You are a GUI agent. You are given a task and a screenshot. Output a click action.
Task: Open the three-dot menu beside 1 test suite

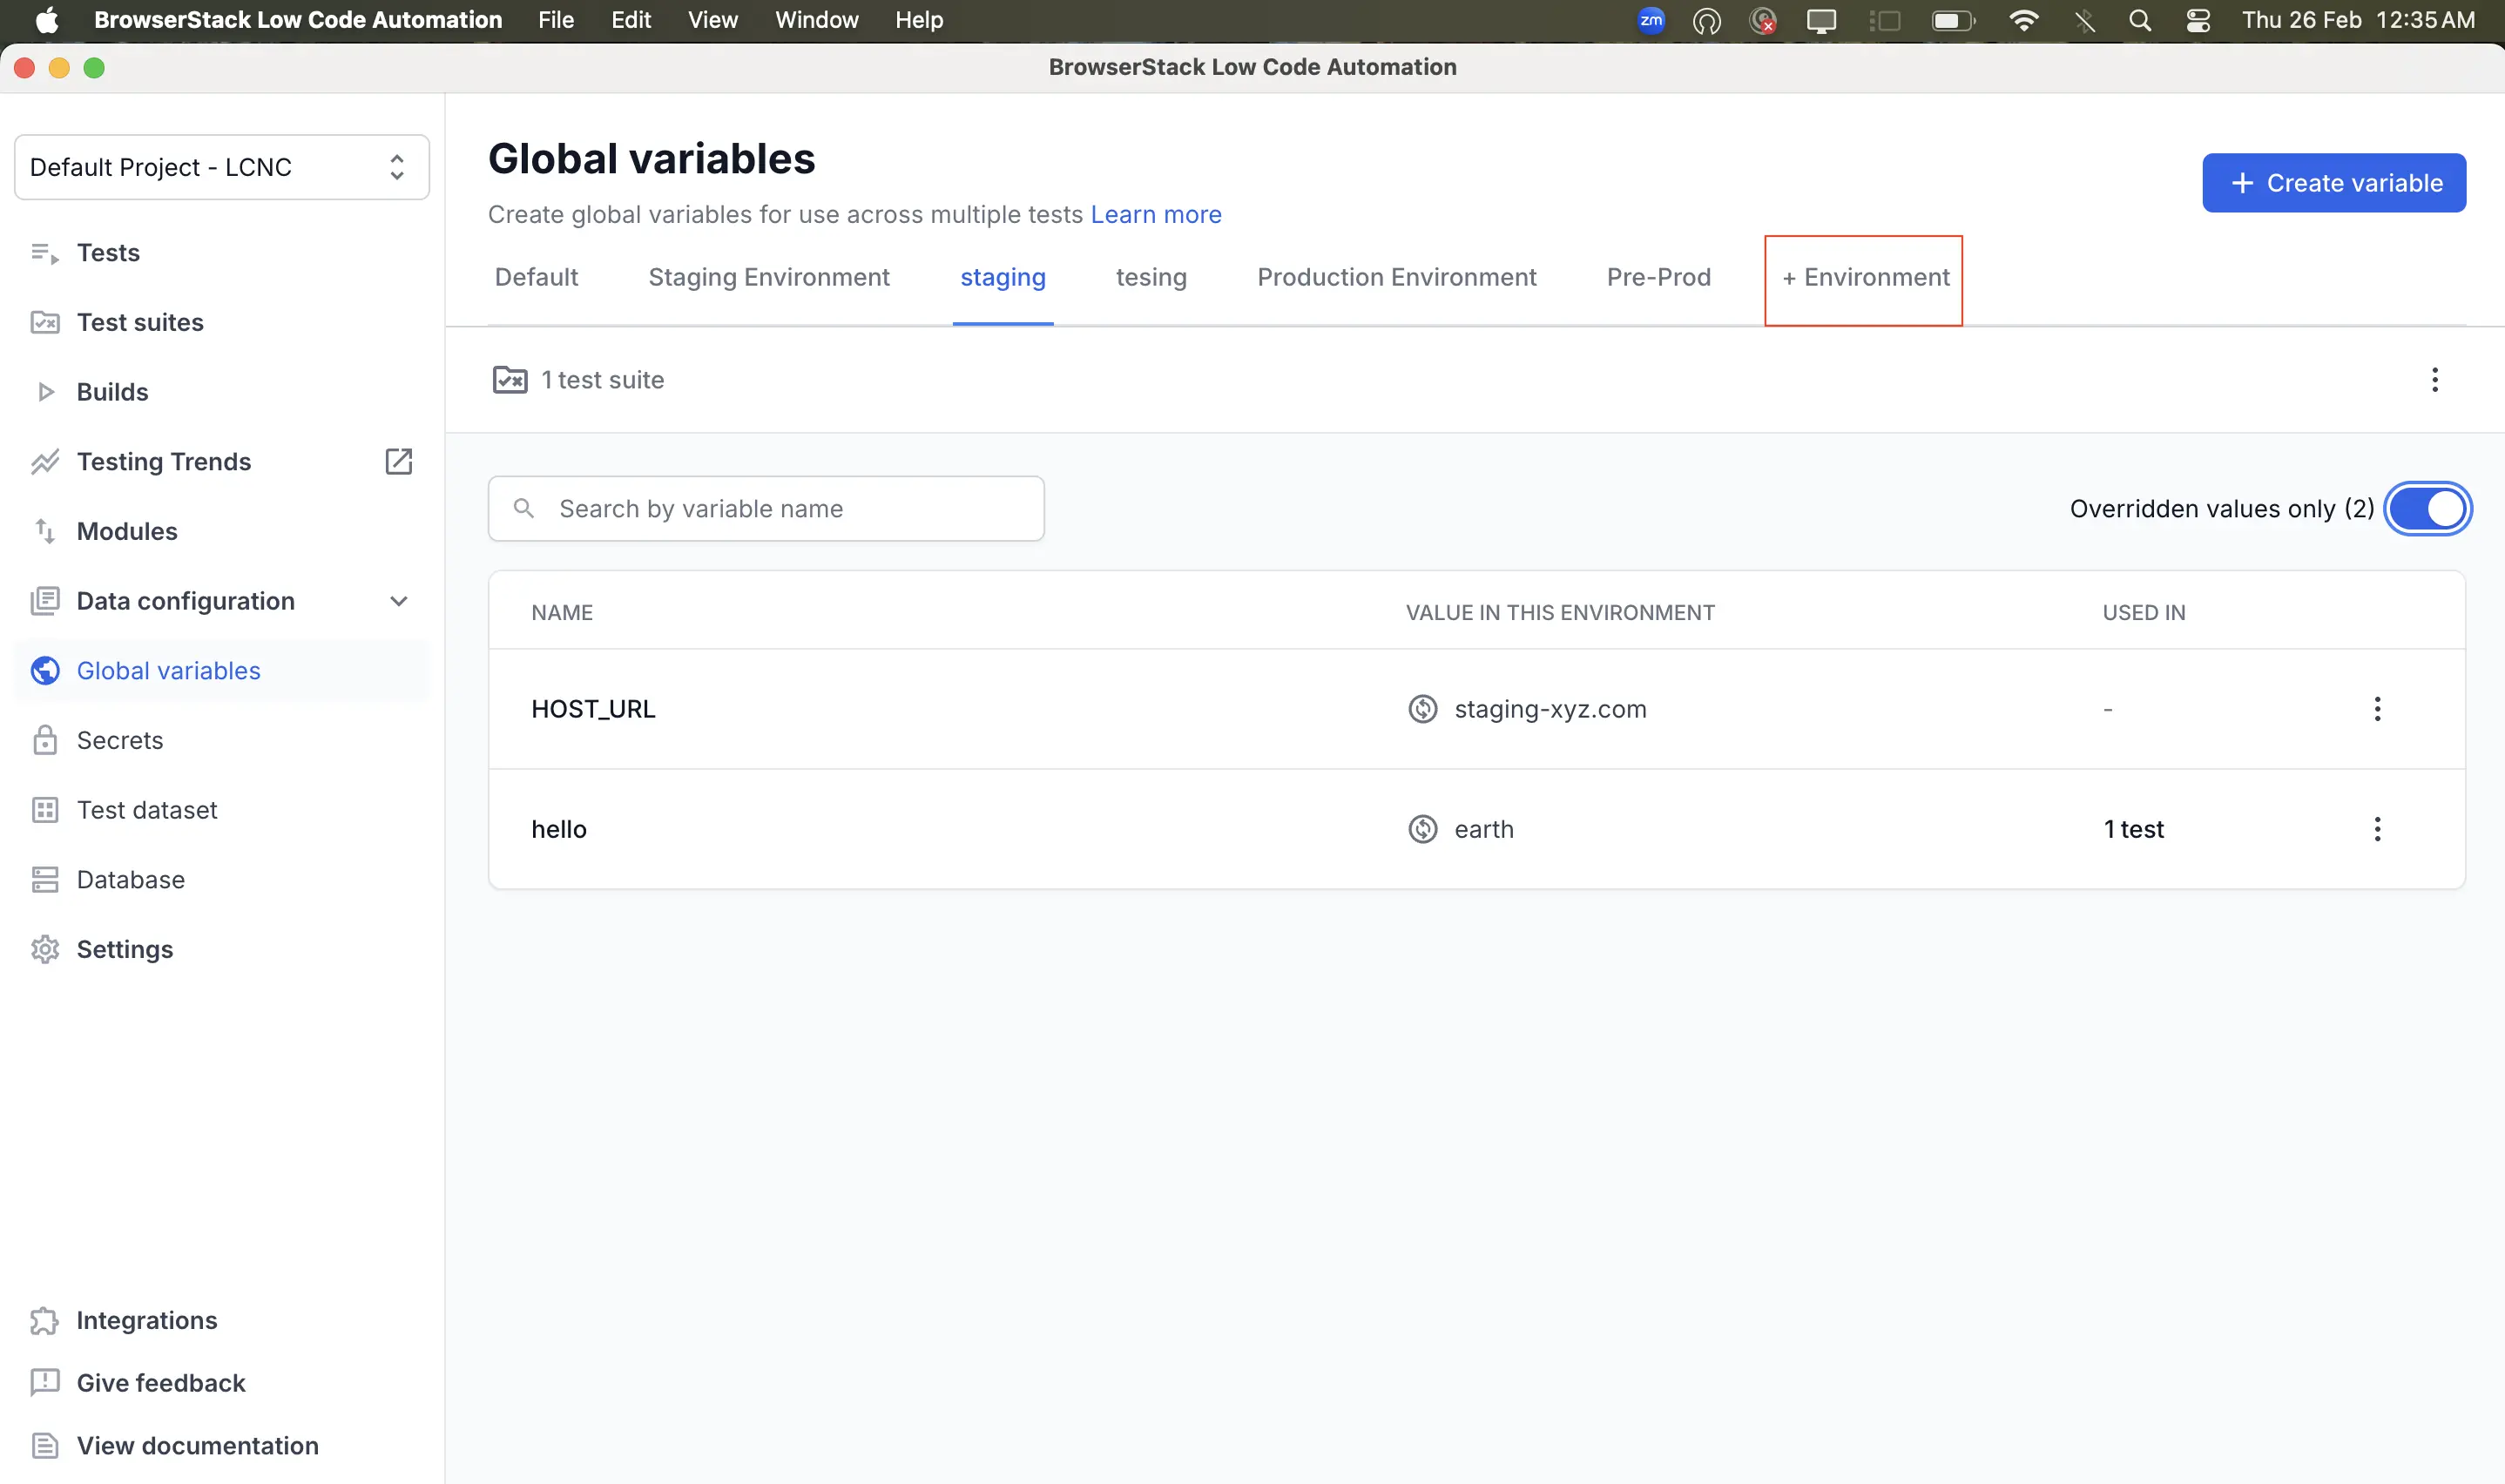(2434, 379)
